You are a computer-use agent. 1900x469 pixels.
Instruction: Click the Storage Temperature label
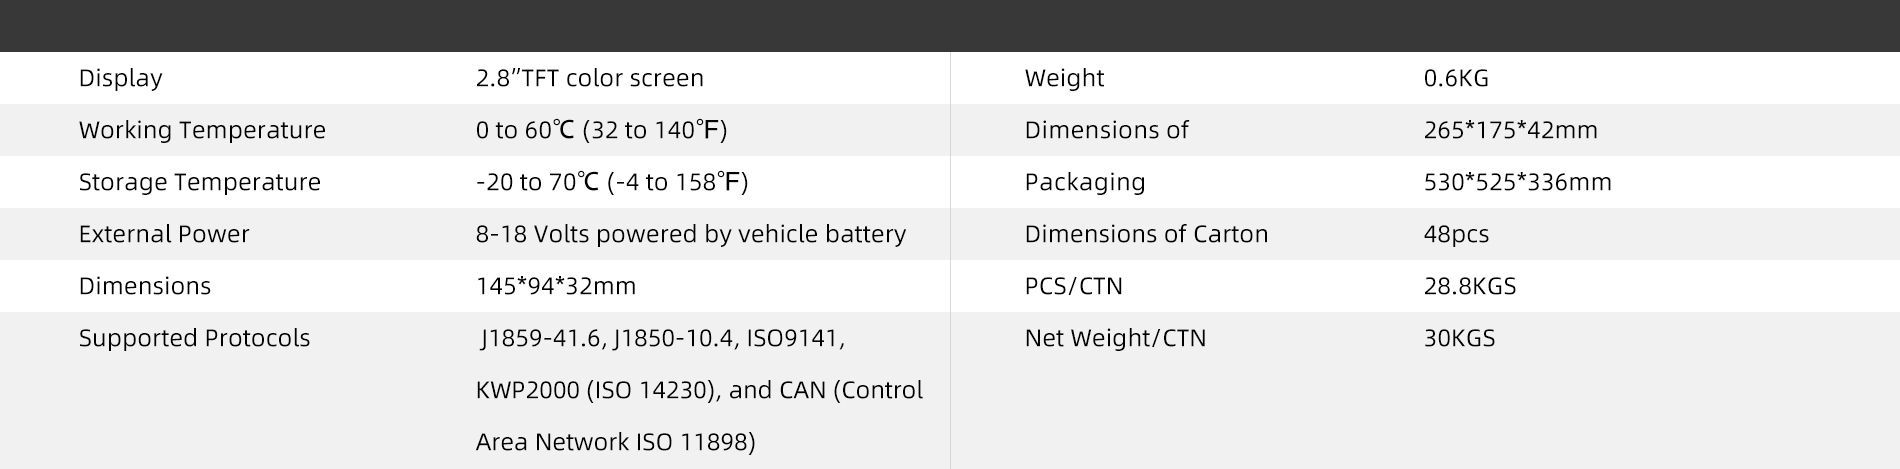pos(200,182)
